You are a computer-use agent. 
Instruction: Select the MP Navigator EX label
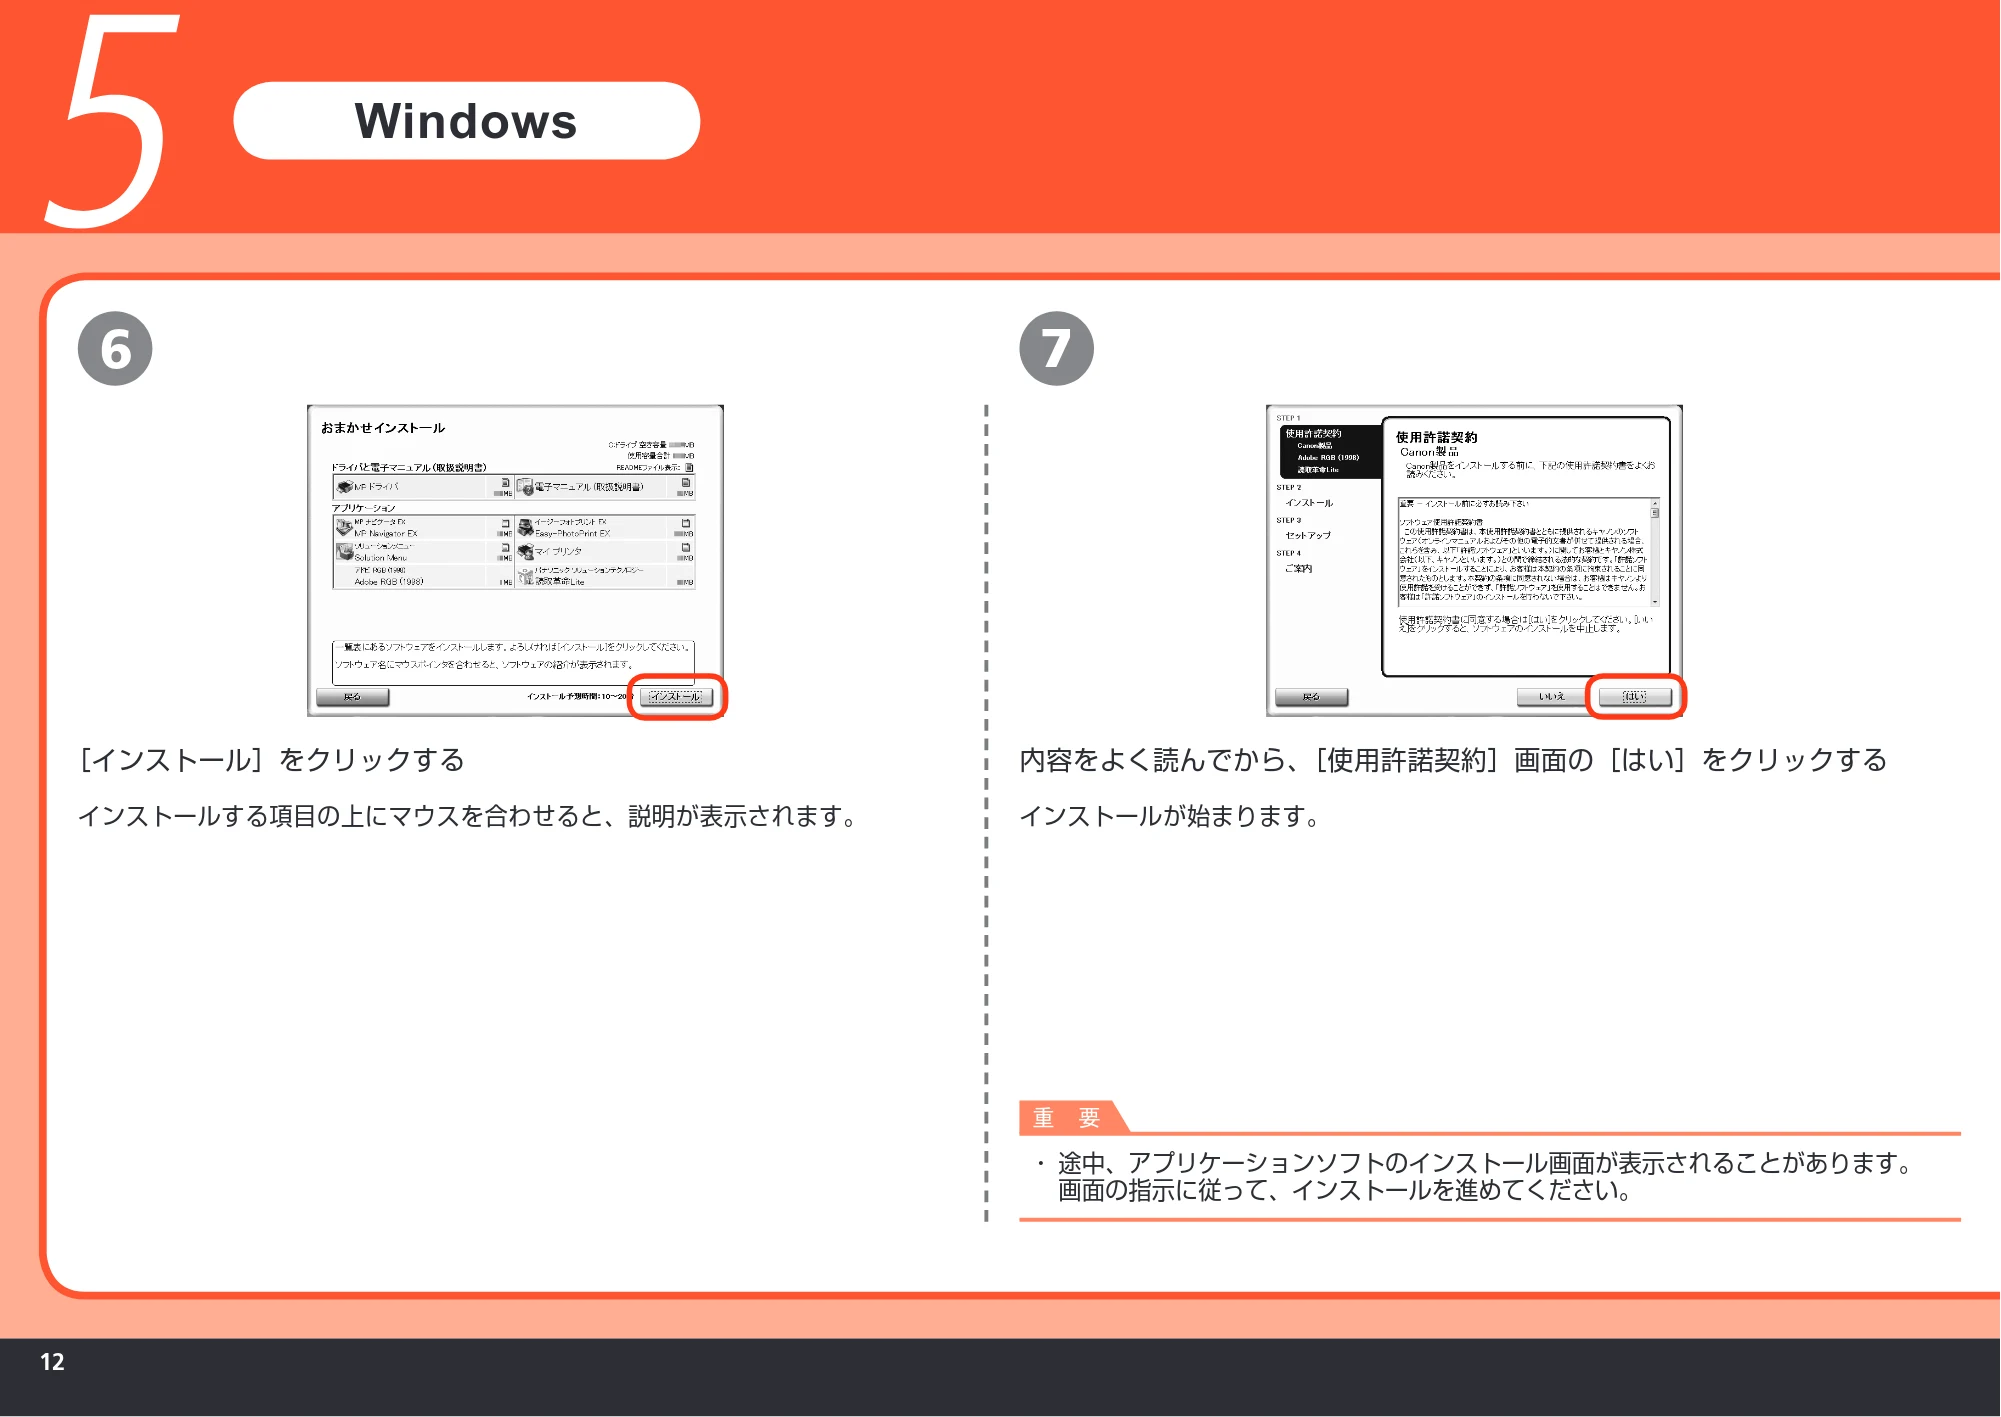(x=386, y=533)
